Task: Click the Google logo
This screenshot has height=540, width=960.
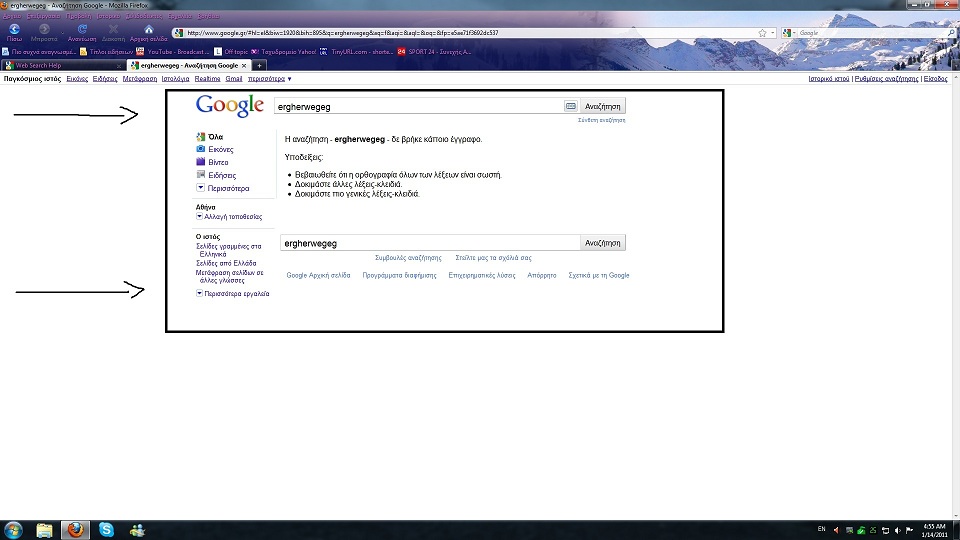Action: click(x=230, y=106)
